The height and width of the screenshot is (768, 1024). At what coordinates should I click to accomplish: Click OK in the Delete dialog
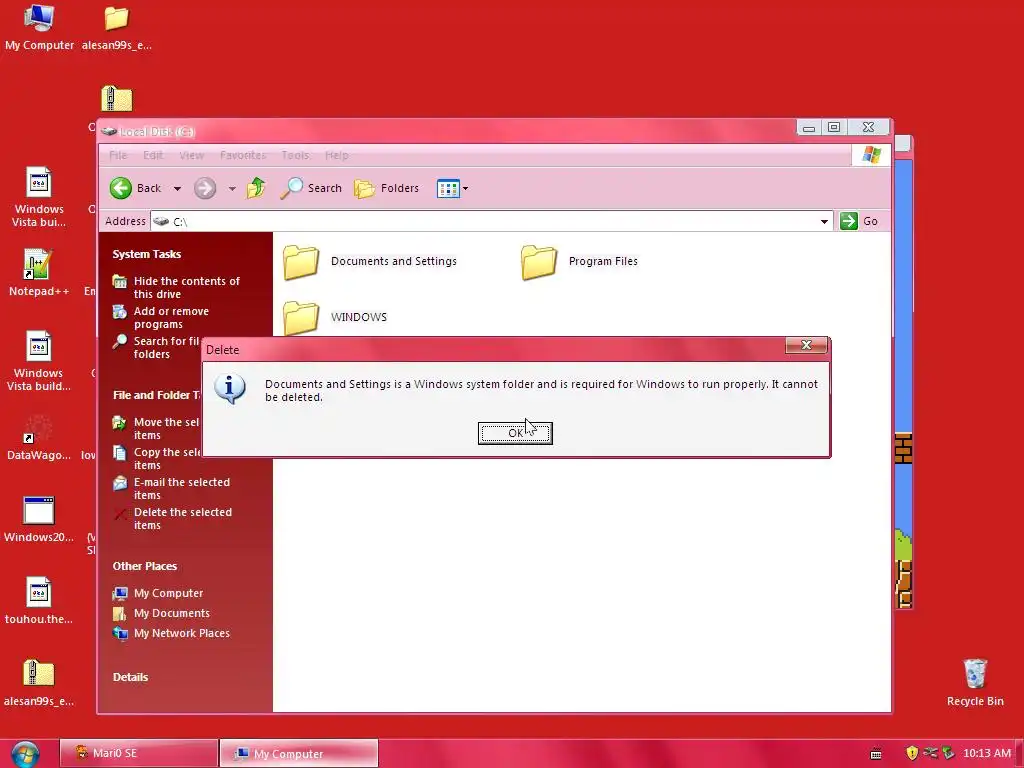(x=515, y=433)
